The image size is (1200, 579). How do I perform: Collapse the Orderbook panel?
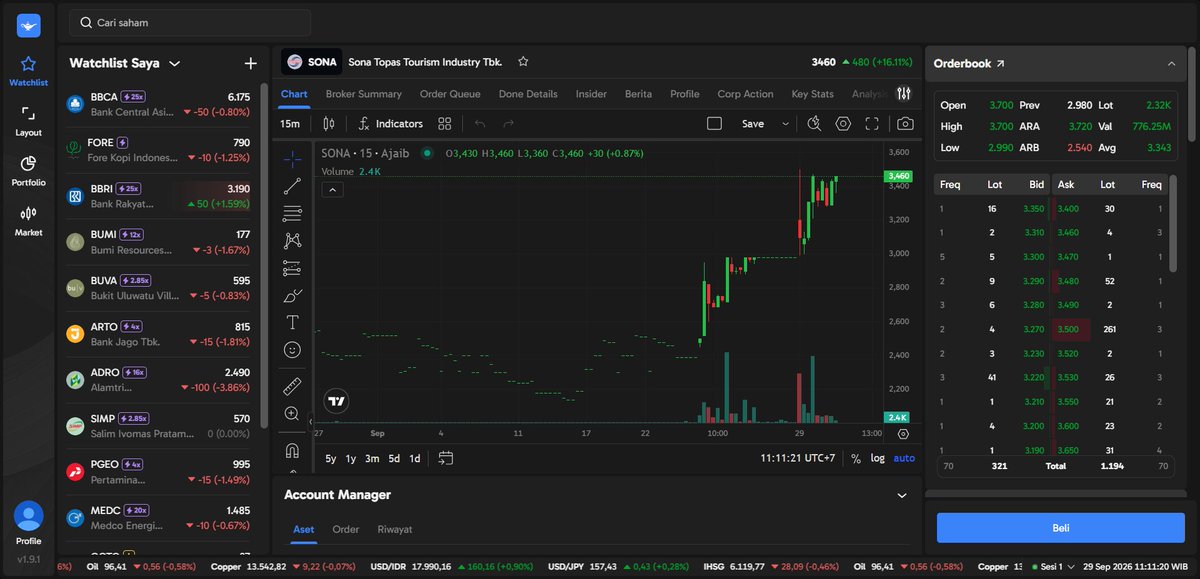click(x=1171, y=64)
